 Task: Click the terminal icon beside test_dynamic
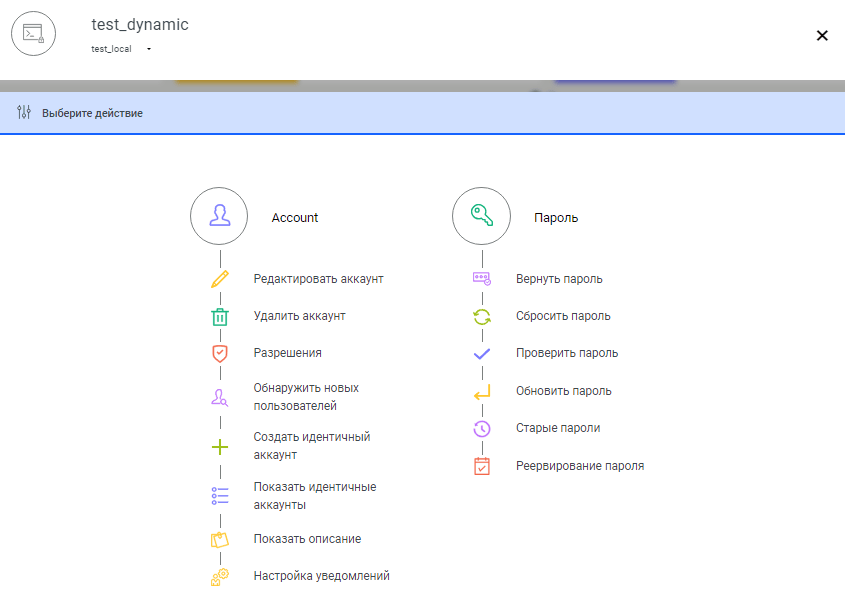[33, 33]
